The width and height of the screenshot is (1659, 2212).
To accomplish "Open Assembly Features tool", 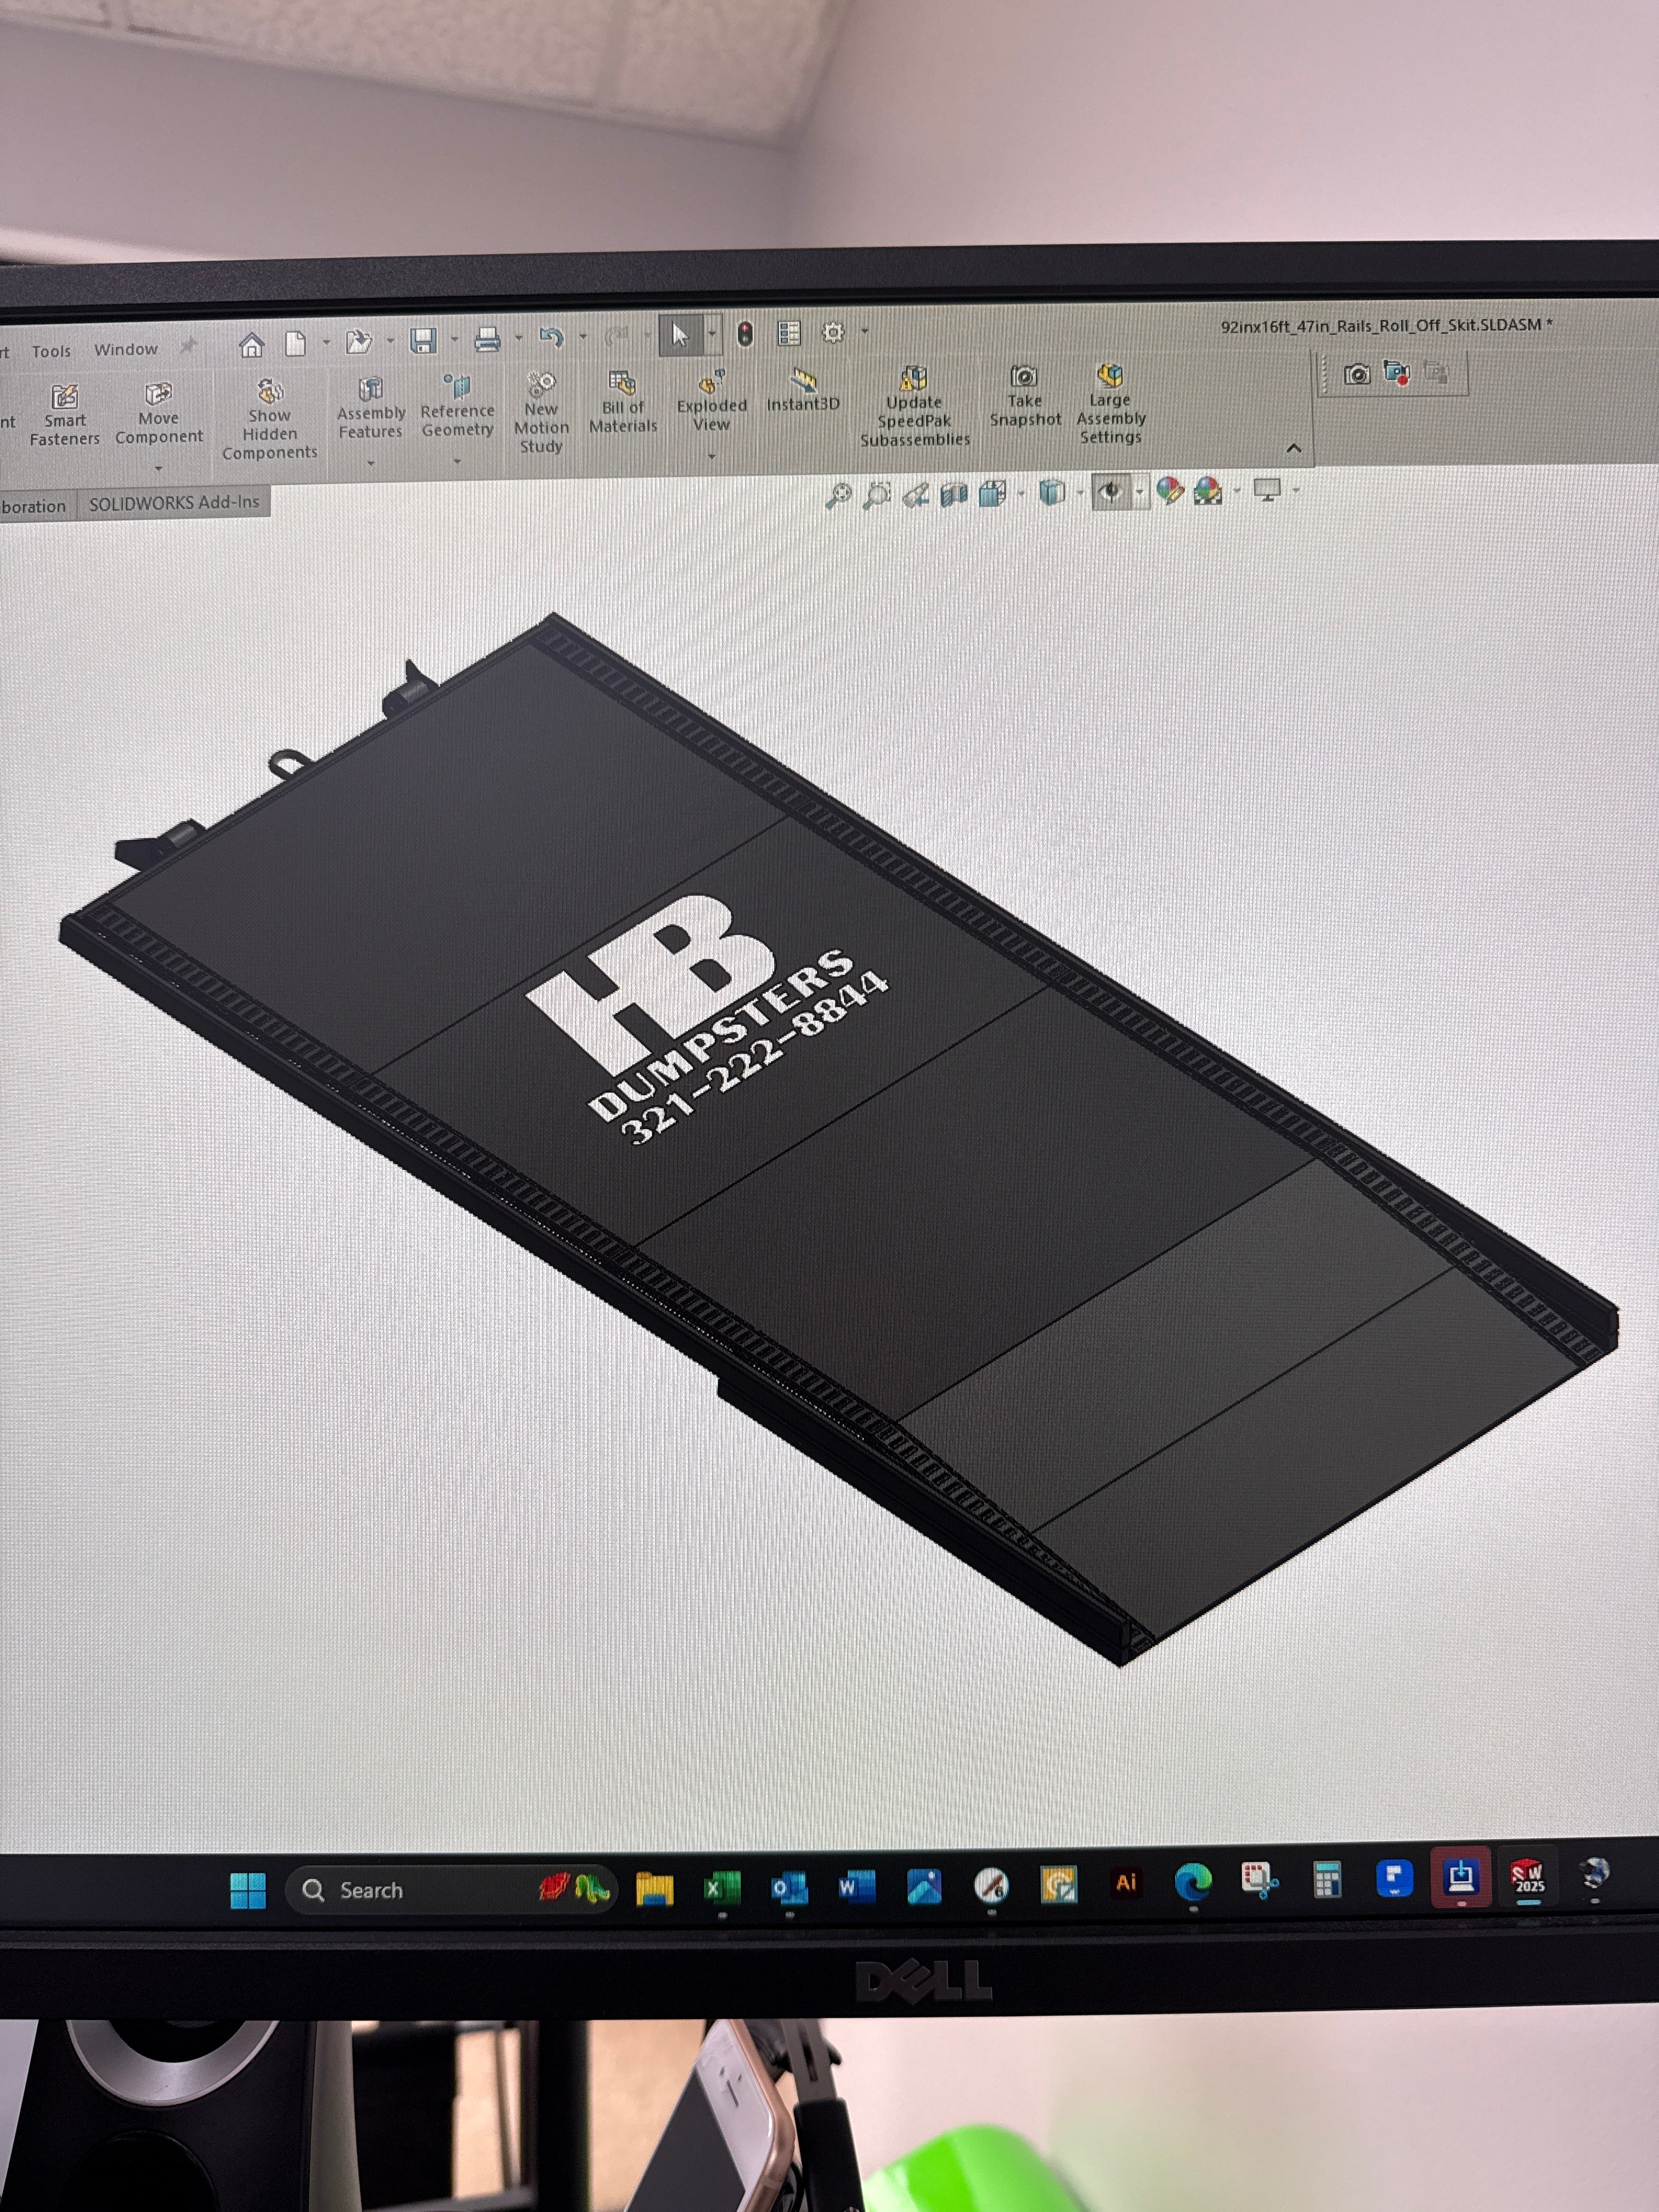I will pyautogui.click(x=370, y=408).
